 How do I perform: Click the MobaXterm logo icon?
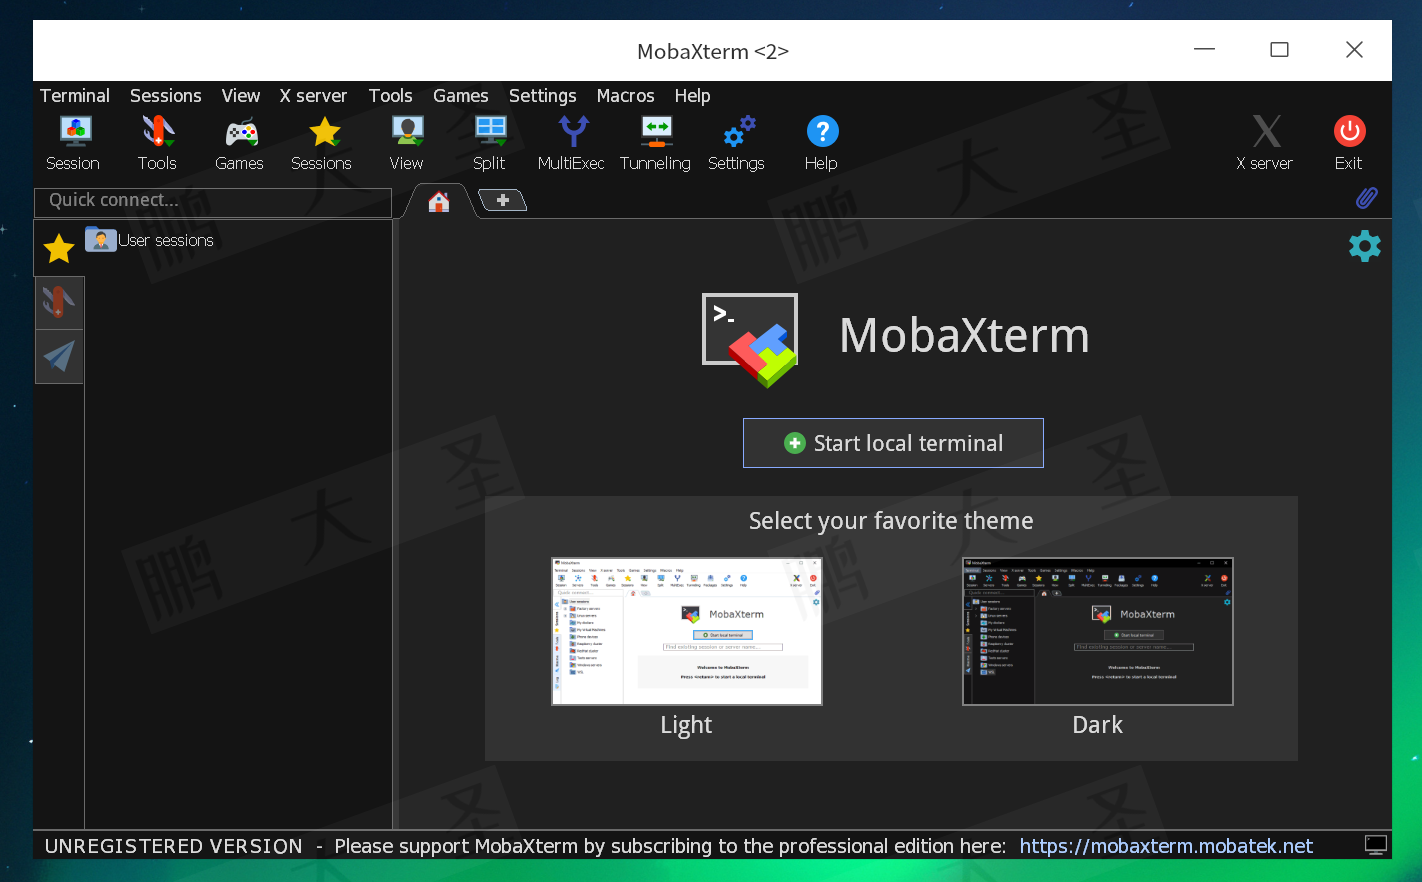(750, 340)
